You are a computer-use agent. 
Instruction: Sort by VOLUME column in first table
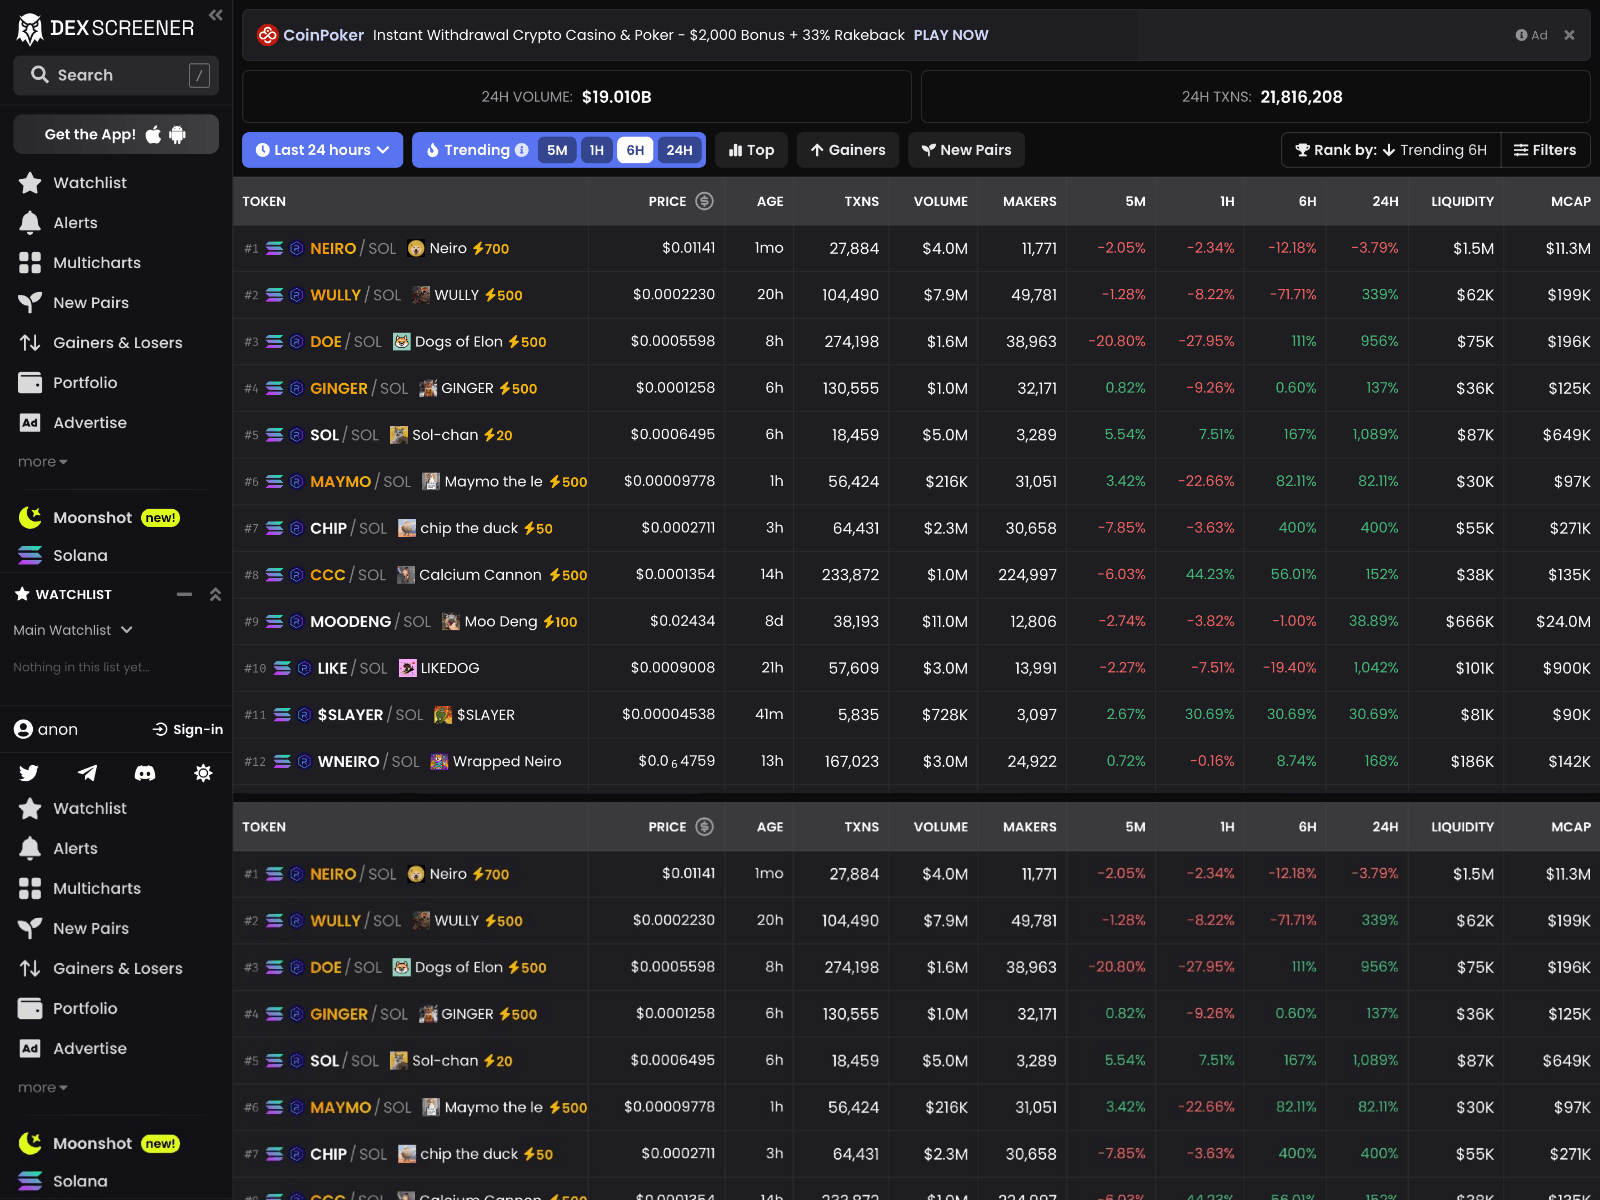coord(940,201)
